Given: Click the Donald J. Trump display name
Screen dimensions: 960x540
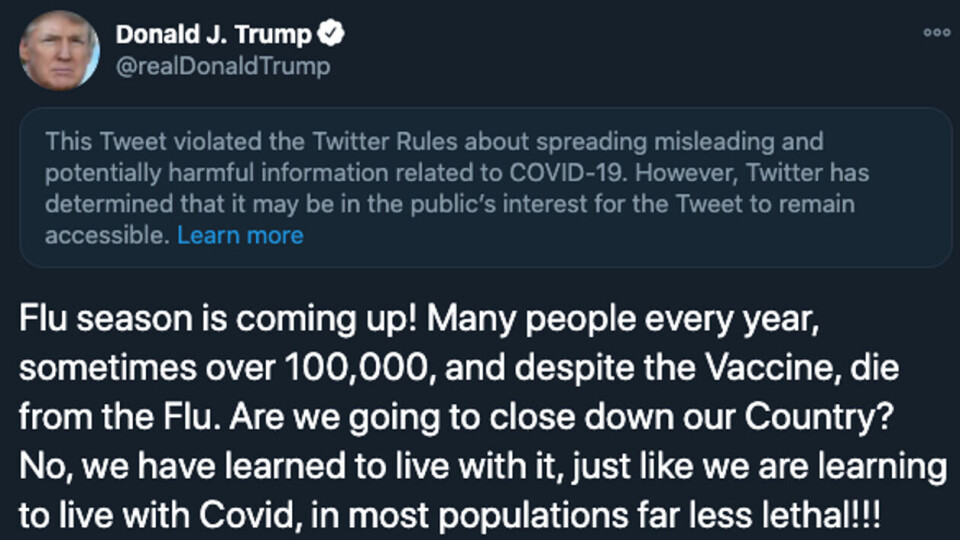Looking at the screenshot, I should pos(214,34).
